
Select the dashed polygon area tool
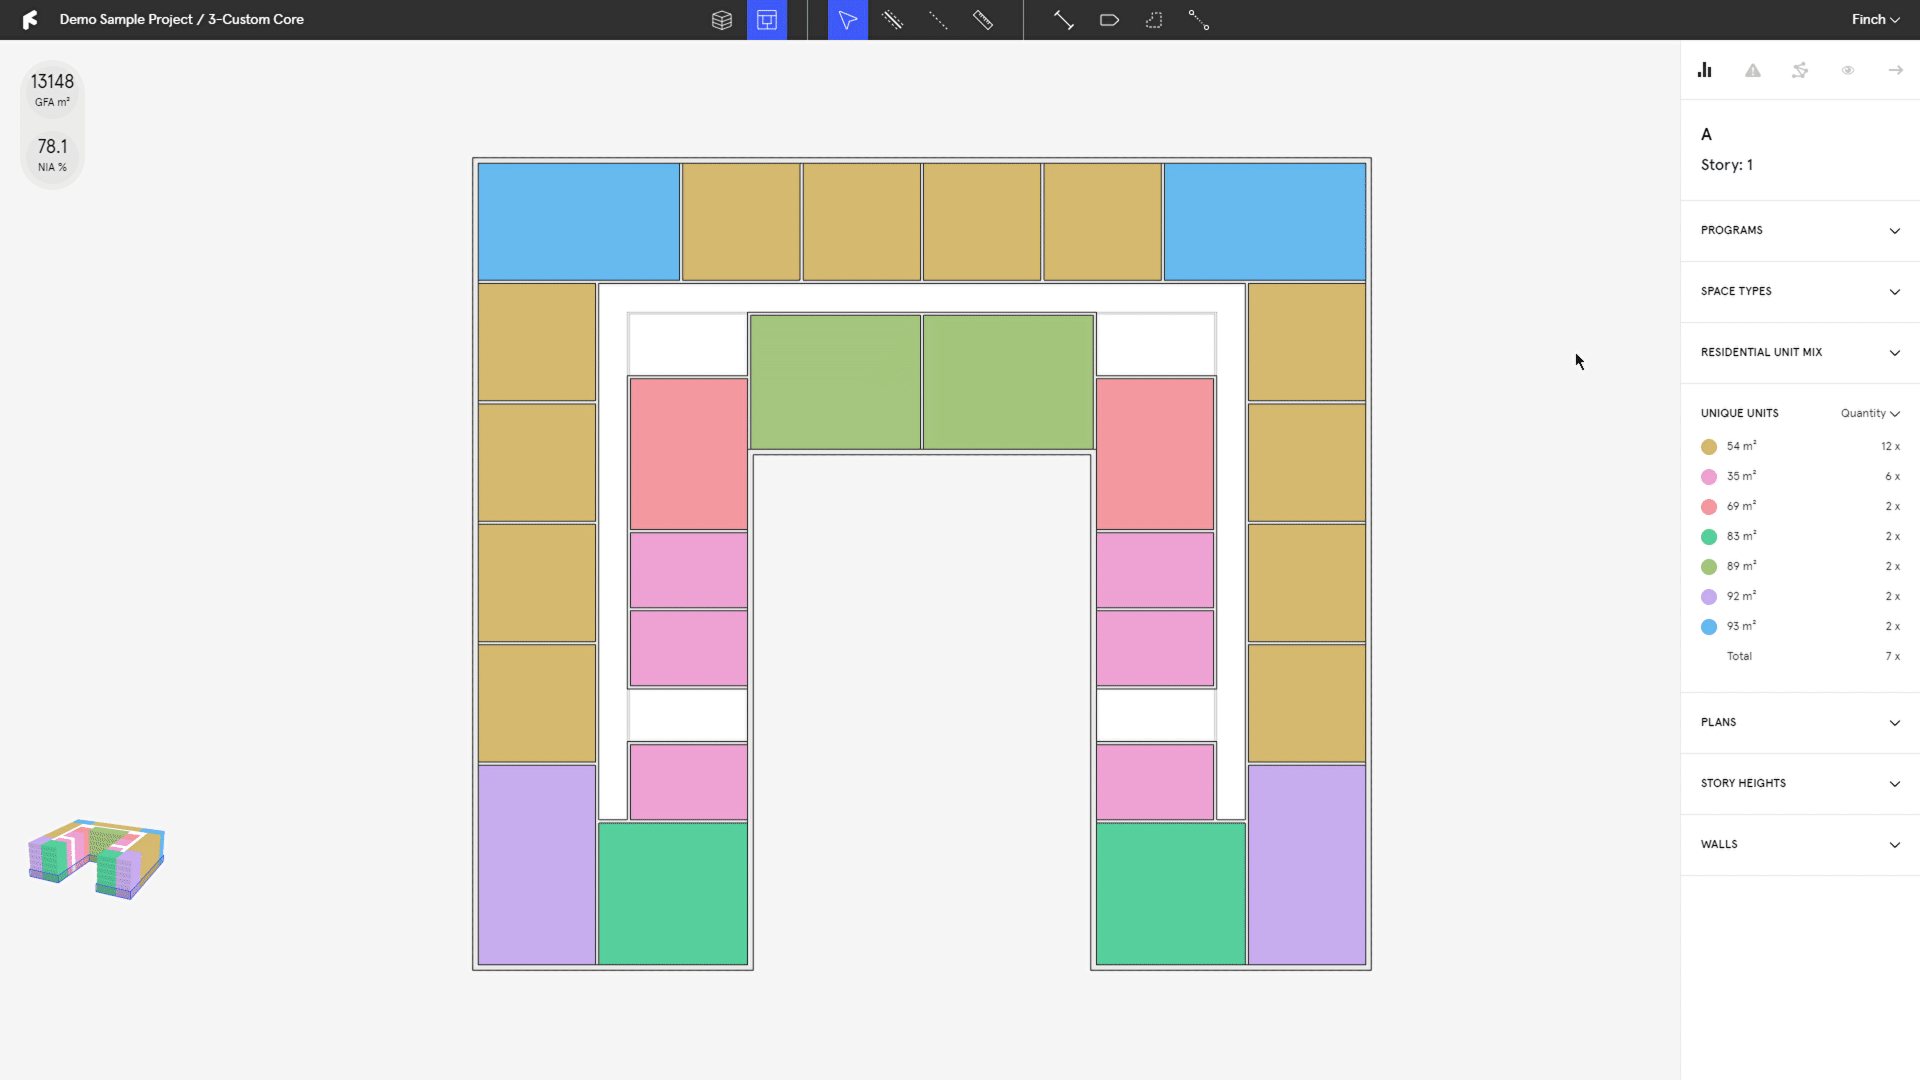click(x=1154, y=20)
